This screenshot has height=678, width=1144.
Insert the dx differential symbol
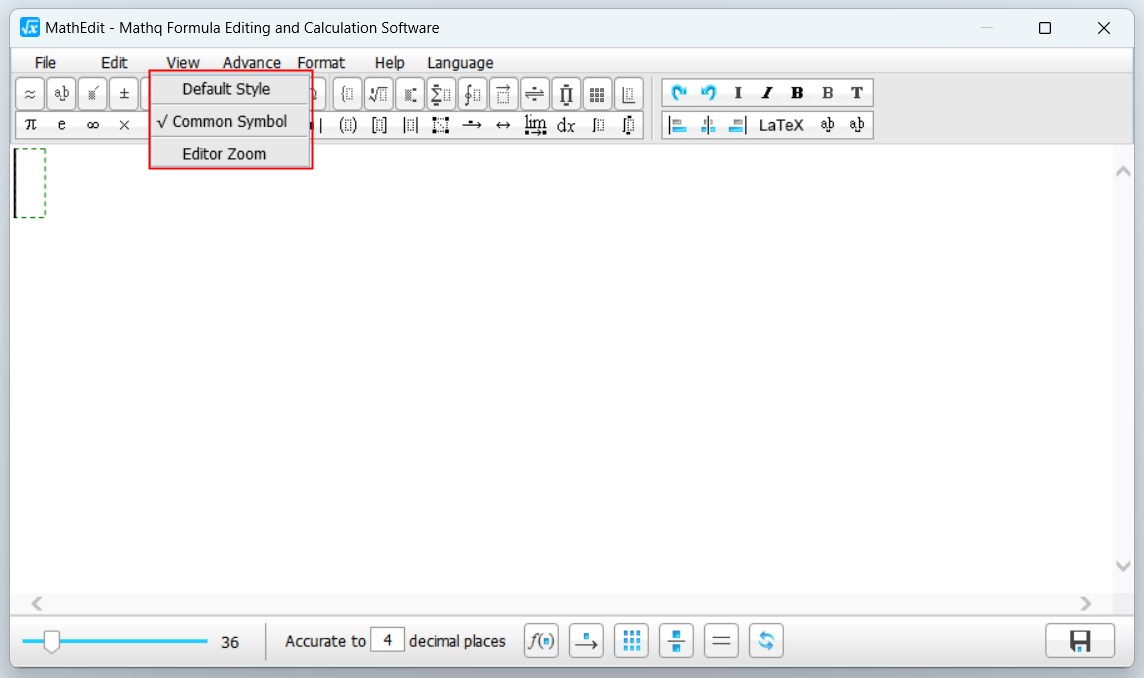tap(566, 125)
